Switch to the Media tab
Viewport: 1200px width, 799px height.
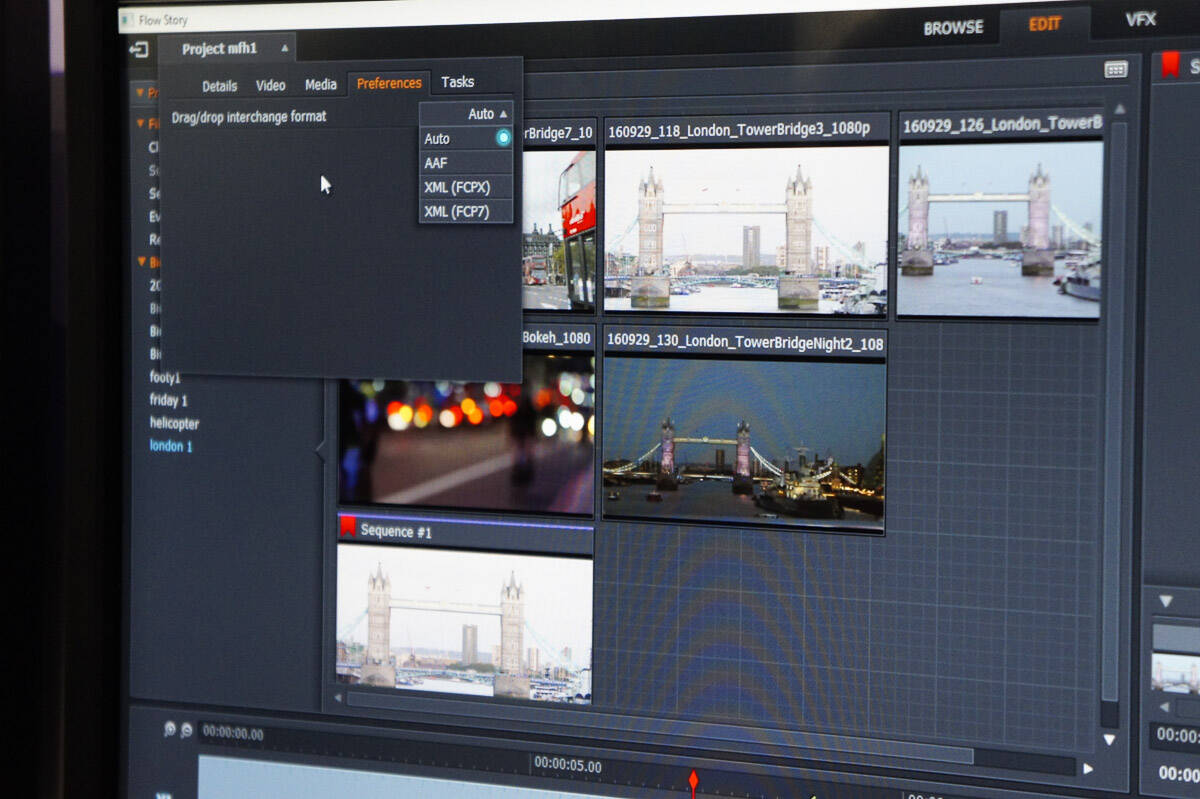click(x=321, y=85)
